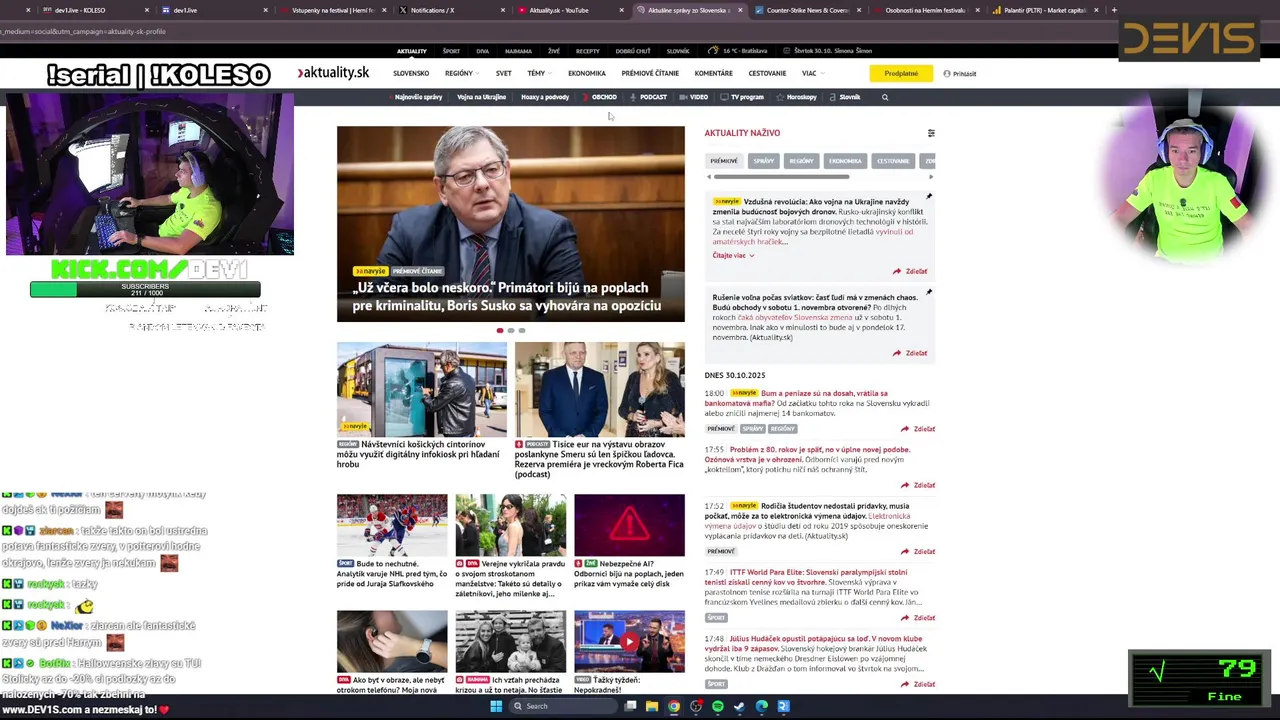Open the Ekonomika main menu item
1280x720 pixels.
pos(587,73)
